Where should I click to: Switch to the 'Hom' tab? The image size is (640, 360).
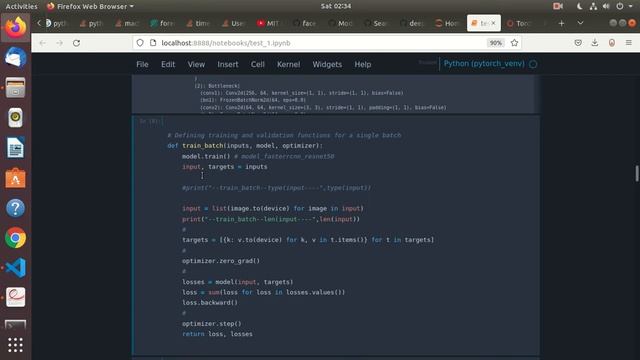pos(447,23)
